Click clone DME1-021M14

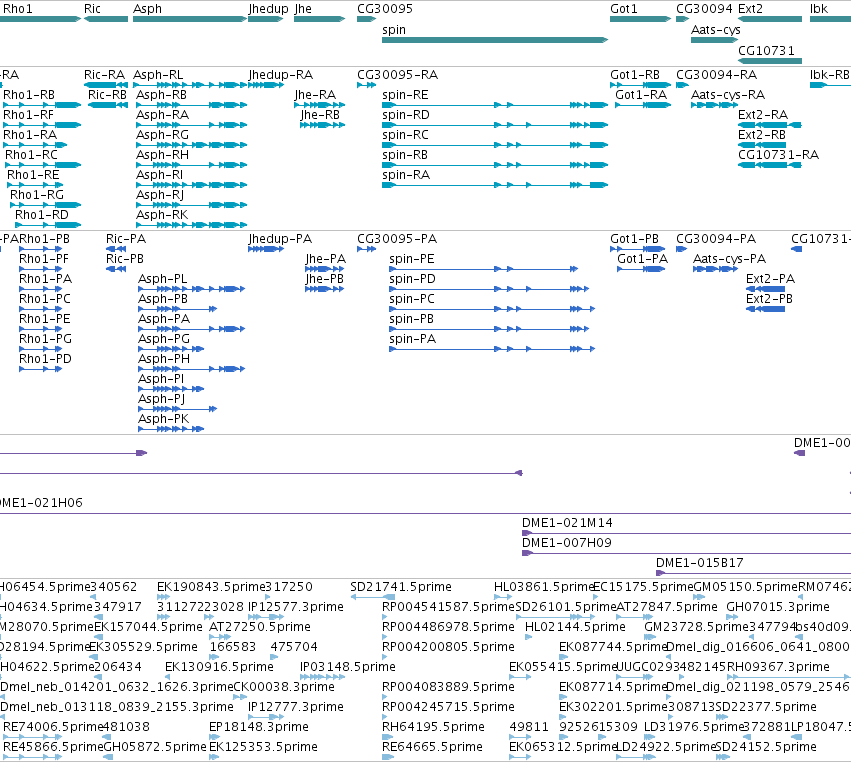point(567,523)
